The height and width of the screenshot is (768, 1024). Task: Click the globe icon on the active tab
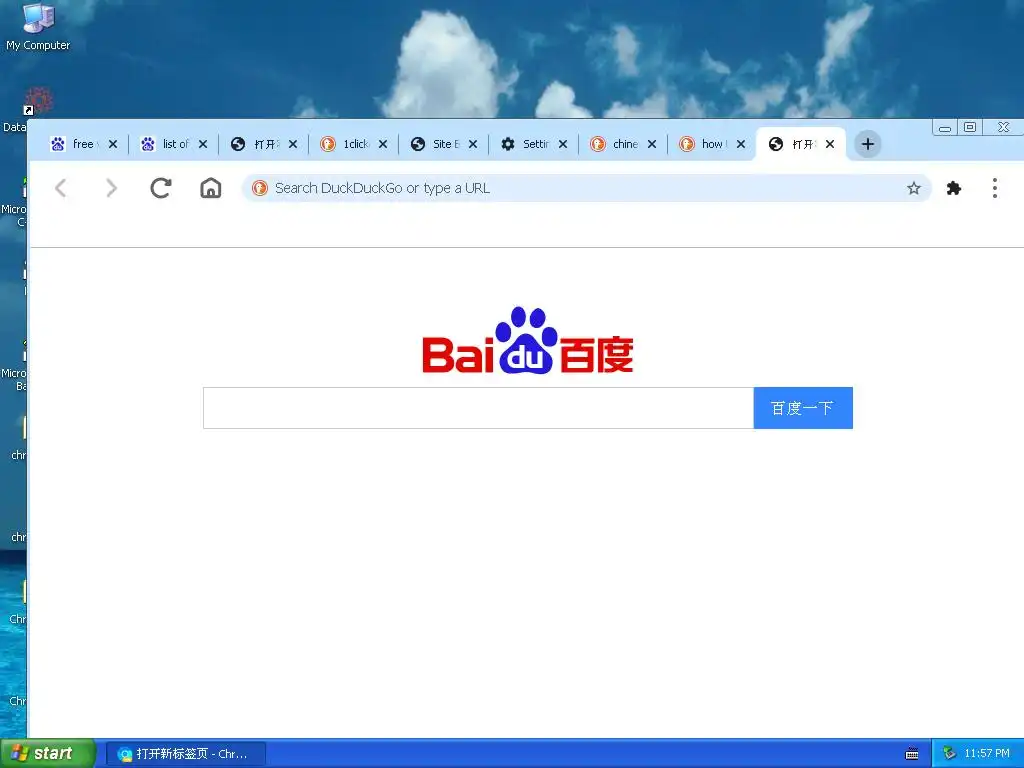pos(776,144)
